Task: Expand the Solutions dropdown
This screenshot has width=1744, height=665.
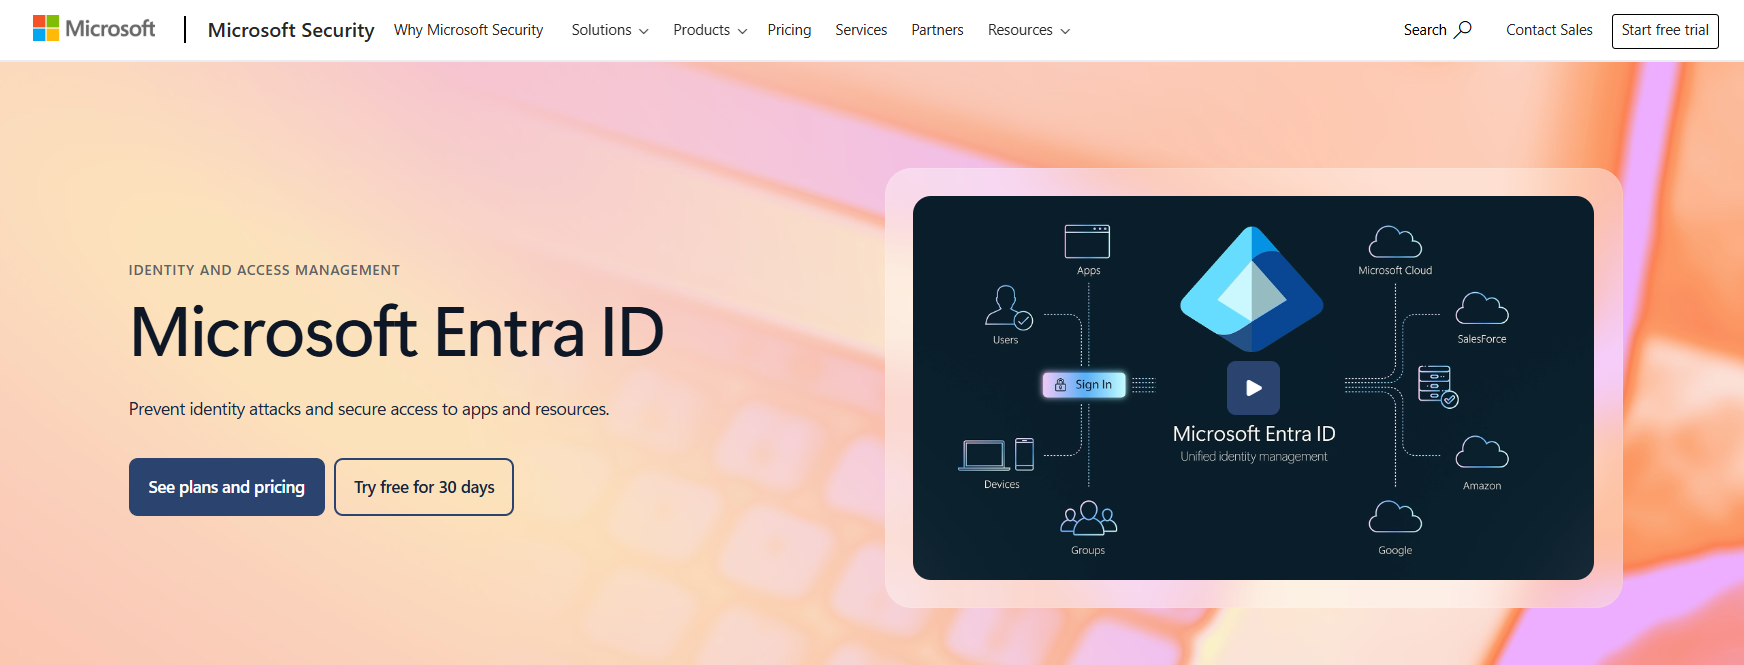Action: pyautogui.click(x=610, y=30)
